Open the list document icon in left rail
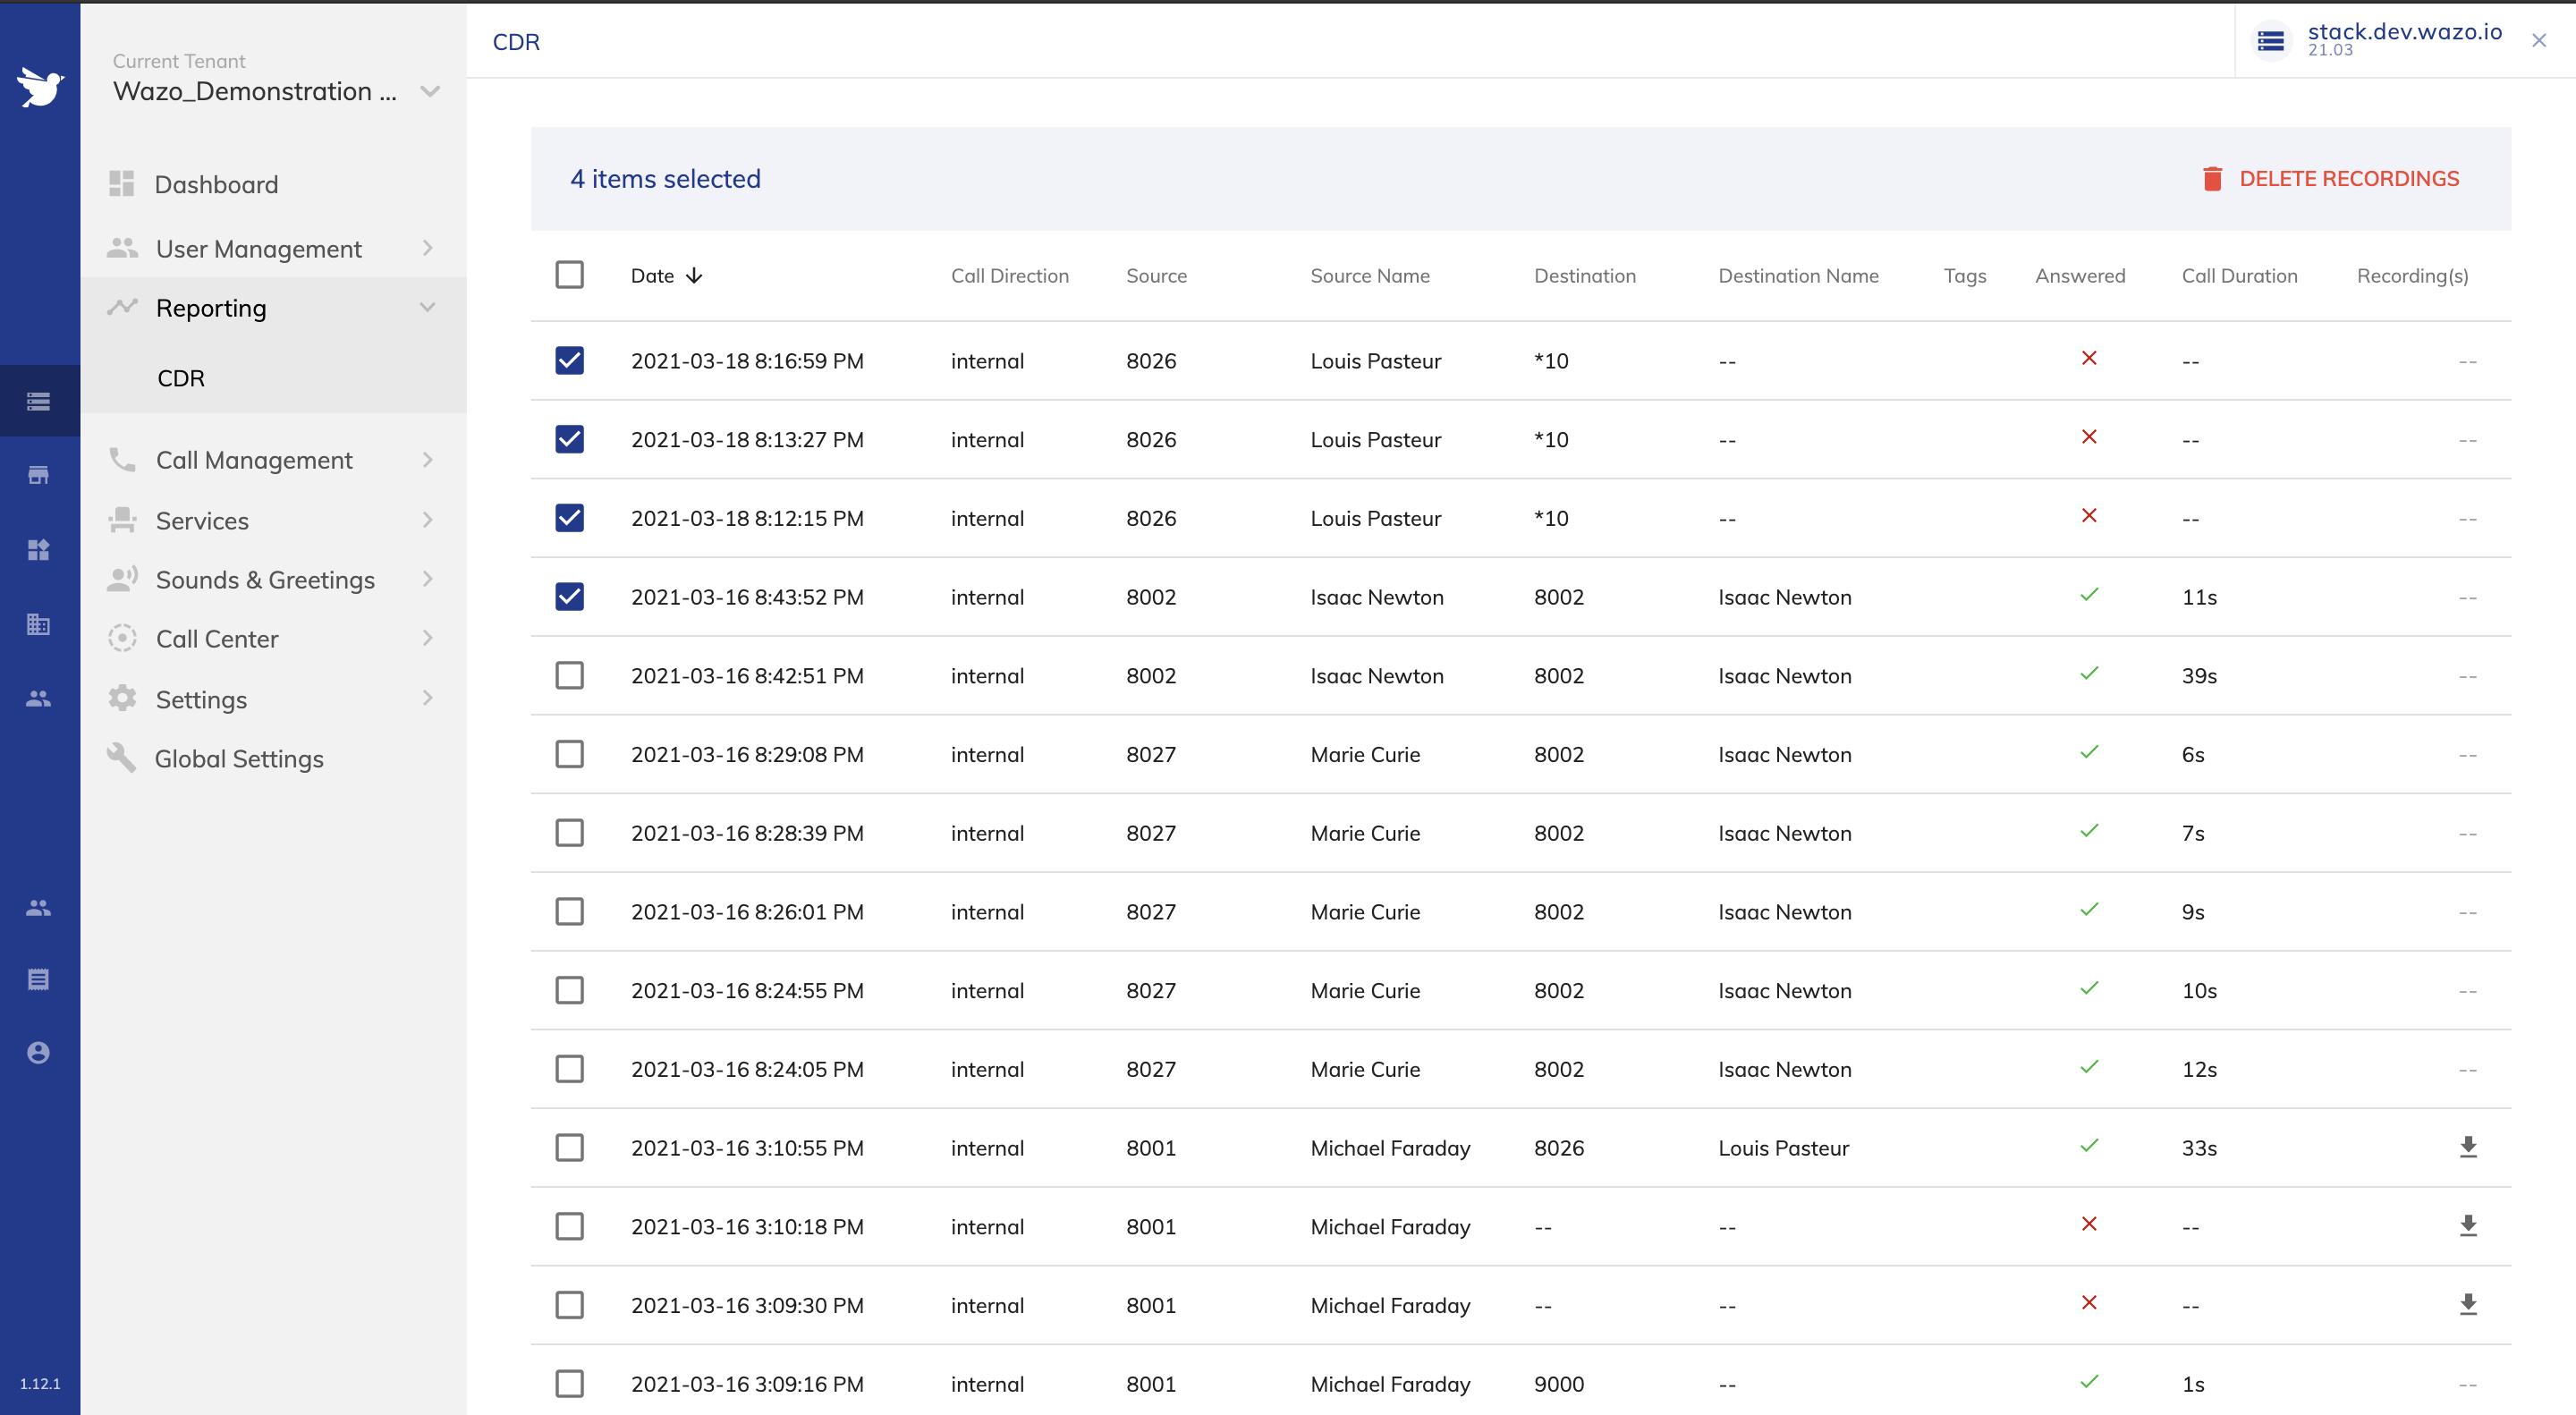 click(x=39, y=979)
